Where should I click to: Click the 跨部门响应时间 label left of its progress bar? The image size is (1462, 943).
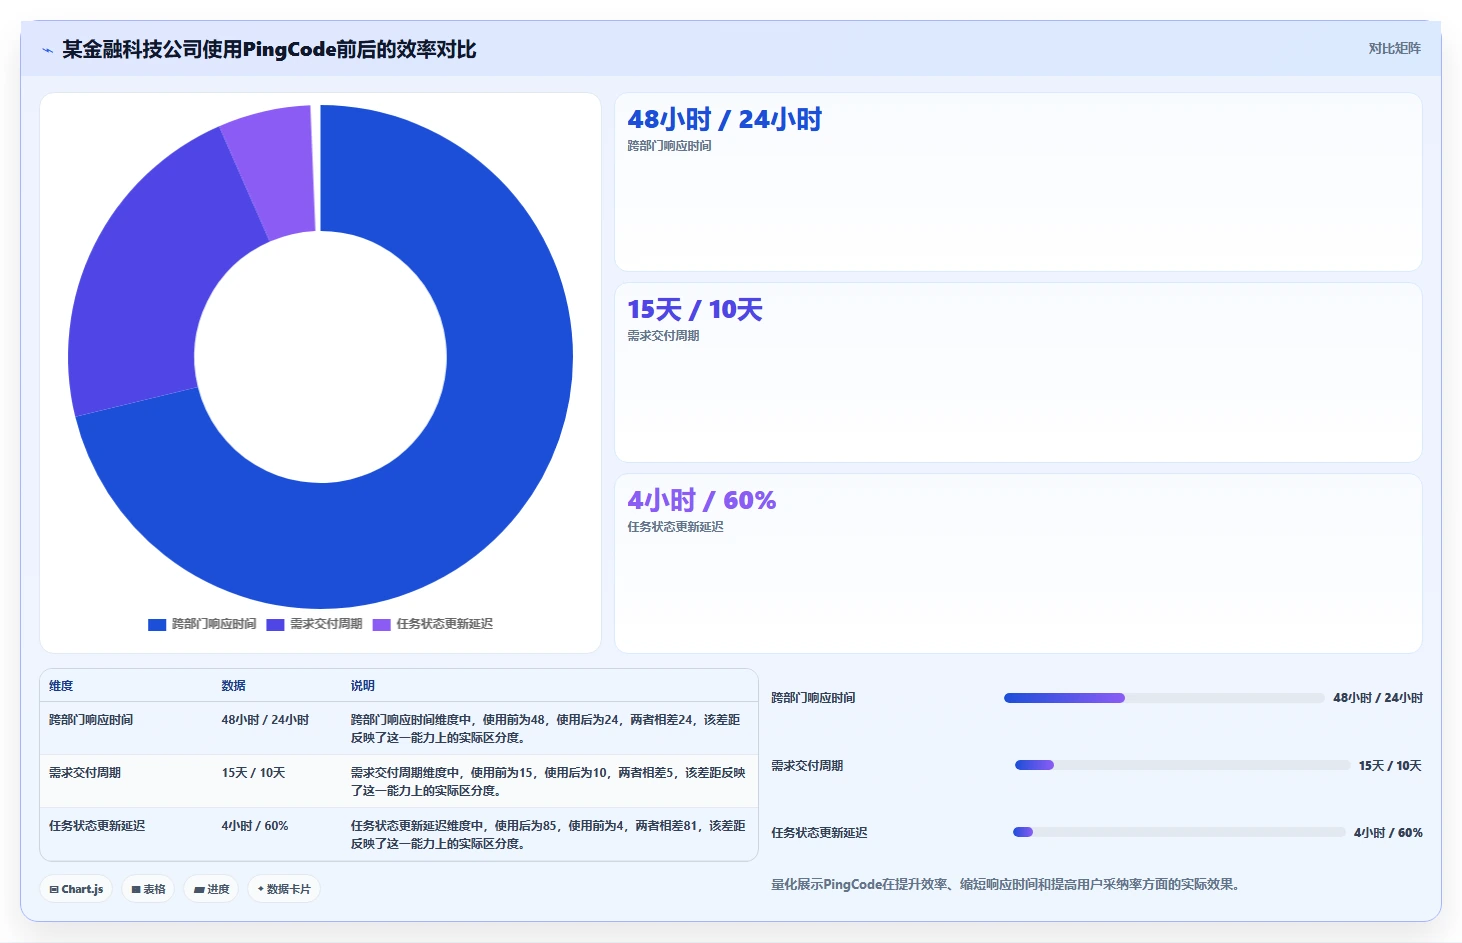coord(813,698)
